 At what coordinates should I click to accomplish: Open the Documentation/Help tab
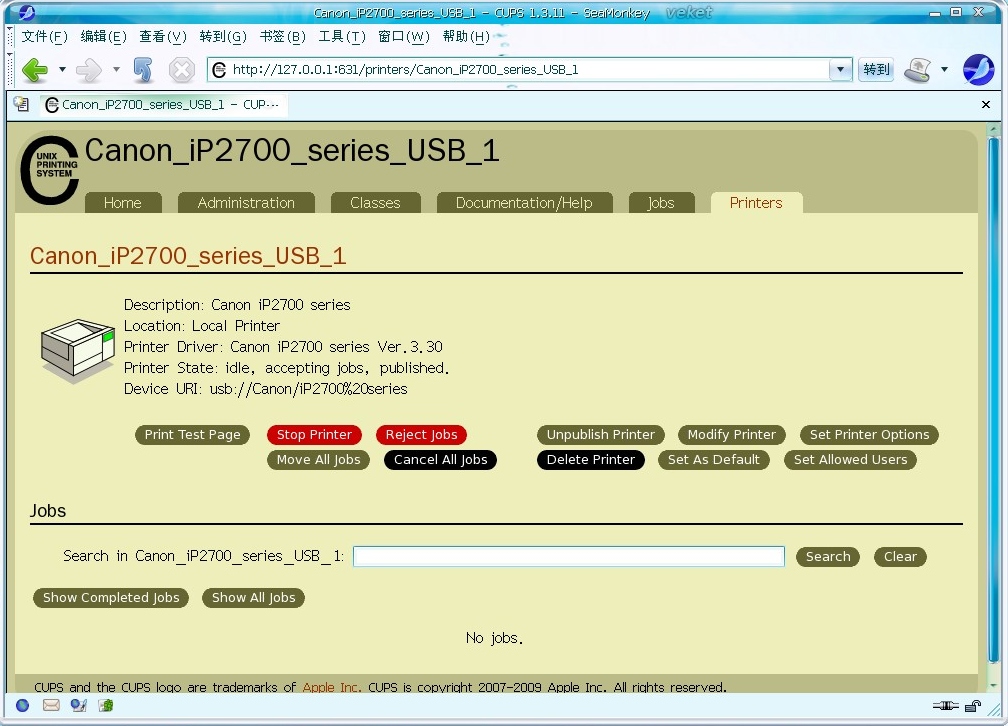524,203
